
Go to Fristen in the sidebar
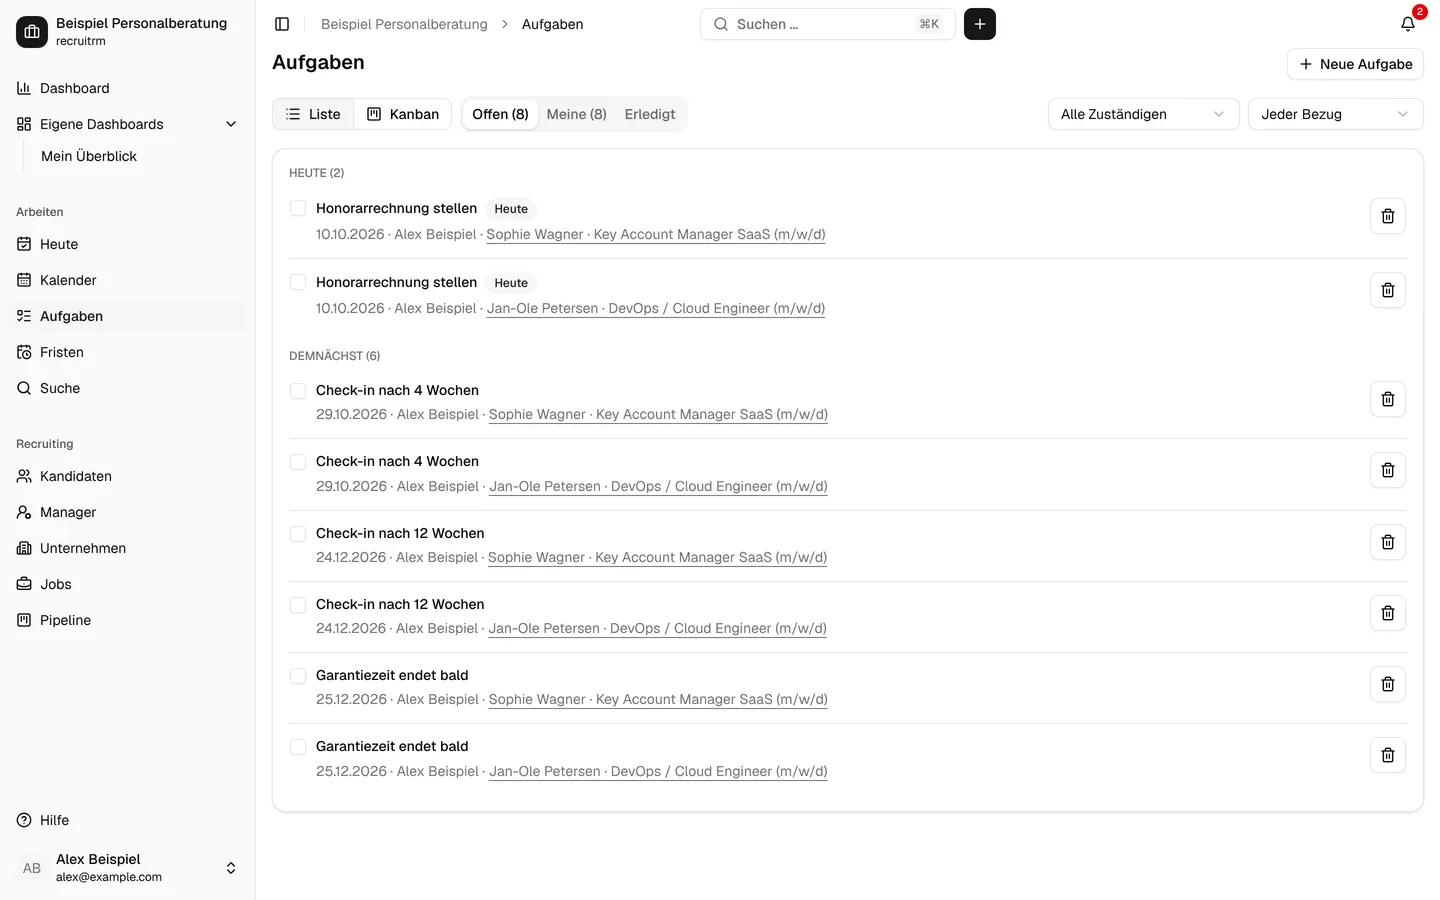pos(127,352)
